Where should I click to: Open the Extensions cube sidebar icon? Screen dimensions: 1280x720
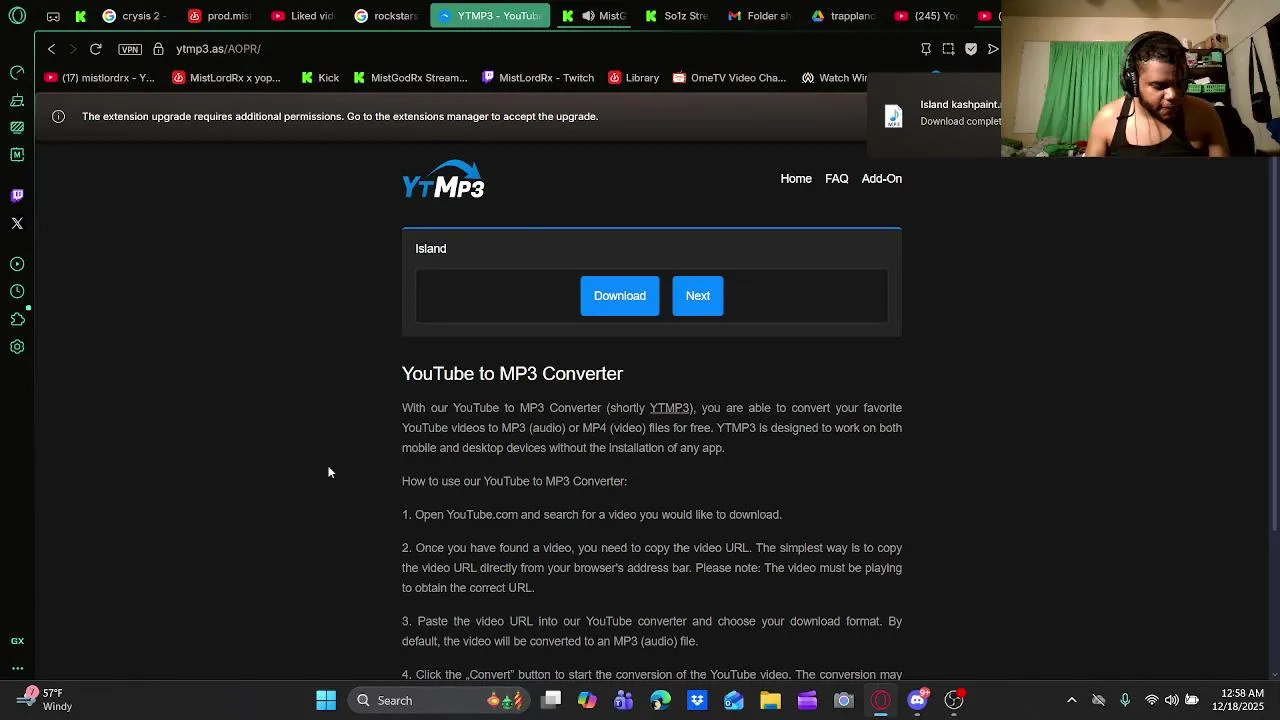click(17, 319)
